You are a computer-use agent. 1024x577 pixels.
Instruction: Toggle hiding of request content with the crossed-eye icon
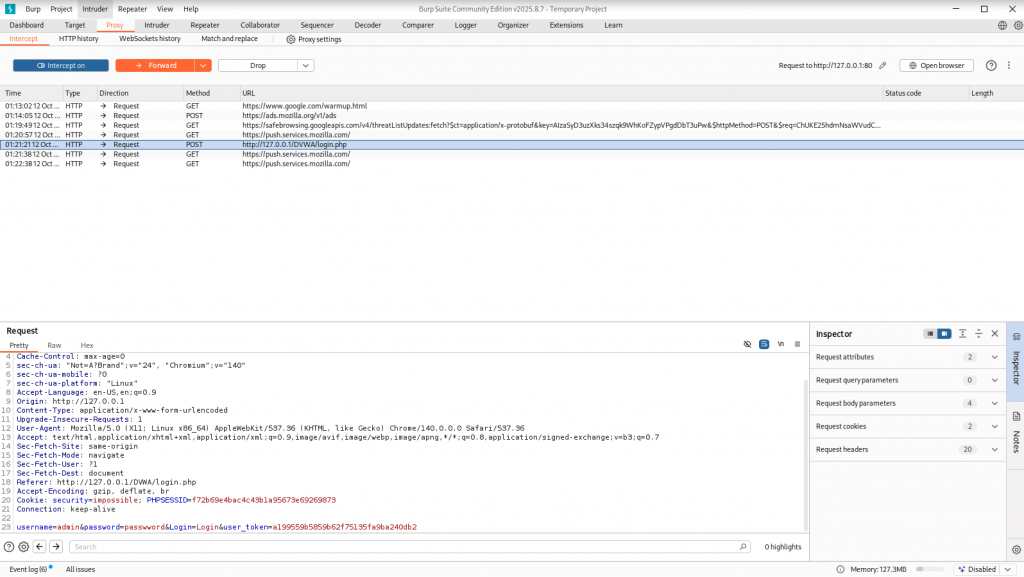pos(747,344)
